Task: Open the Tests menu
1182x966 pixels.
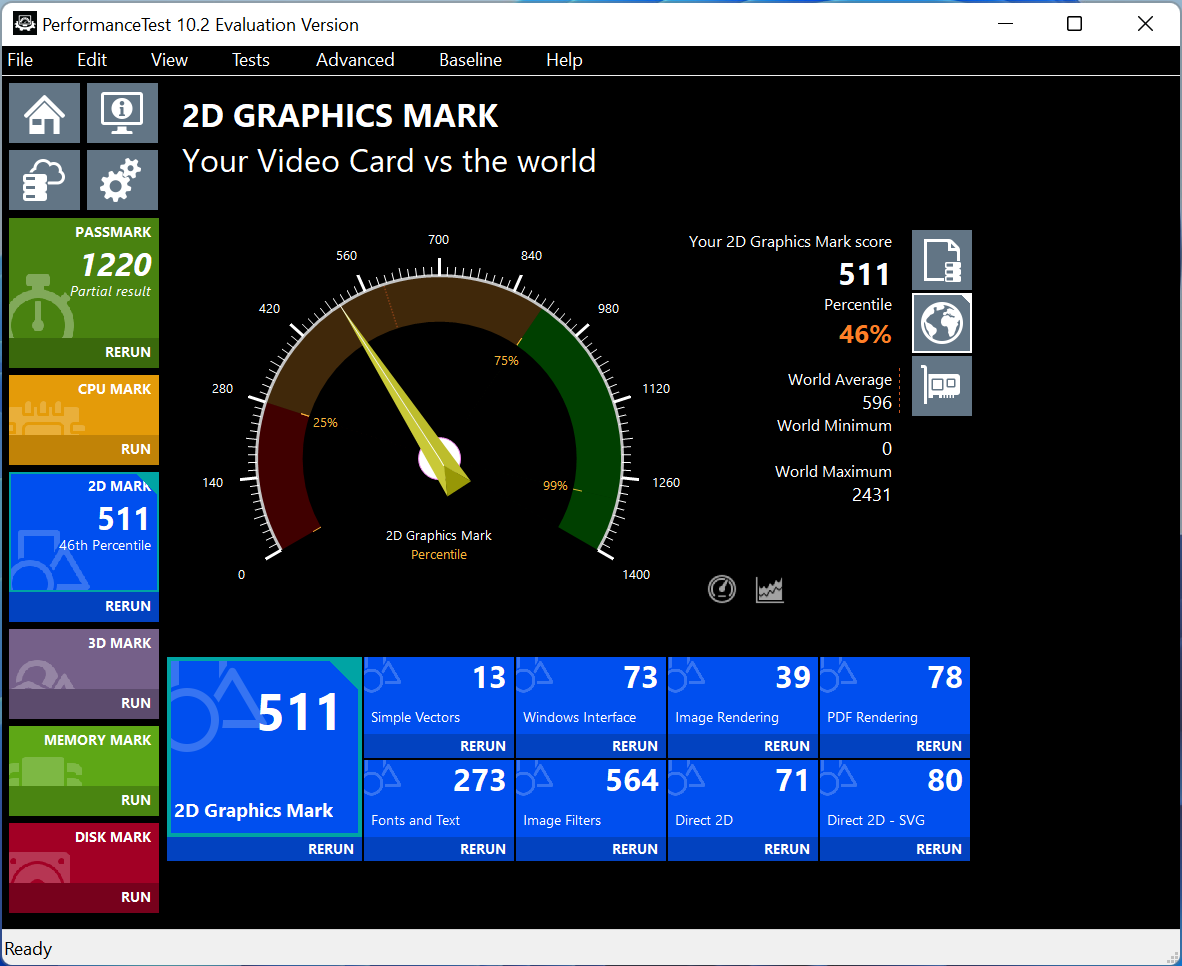Action: pos(250,60)
